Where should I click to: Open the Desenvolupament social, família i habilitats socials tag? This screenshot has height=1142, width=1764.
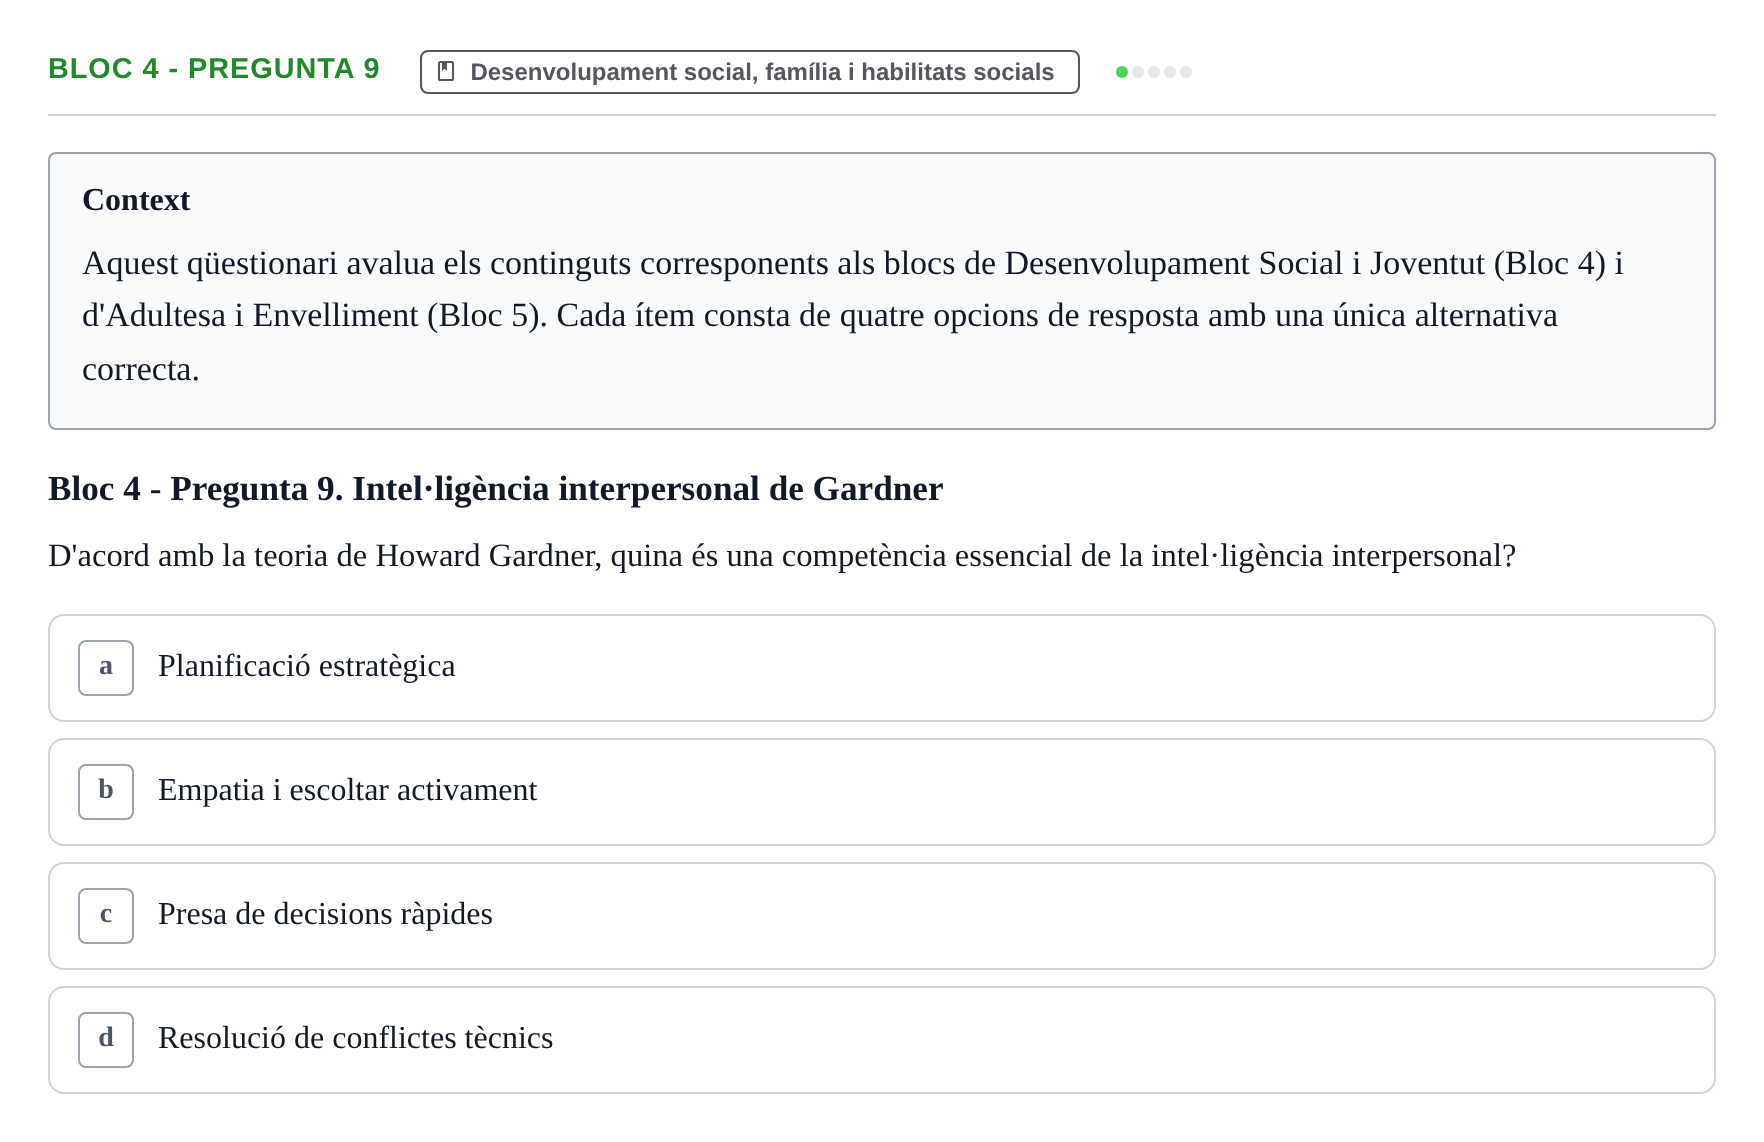point(750,72)
